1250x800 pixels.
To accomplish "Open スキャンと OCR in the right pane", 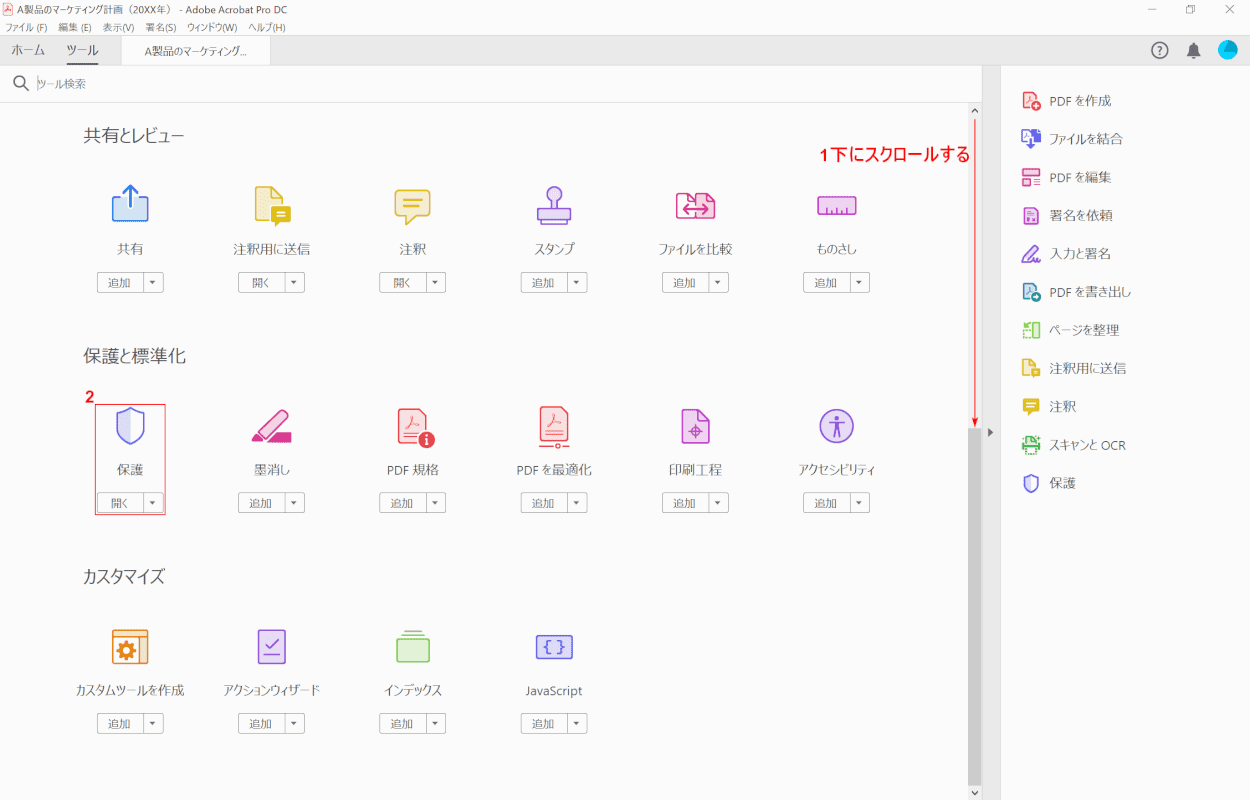I will tap(1073, 445).
